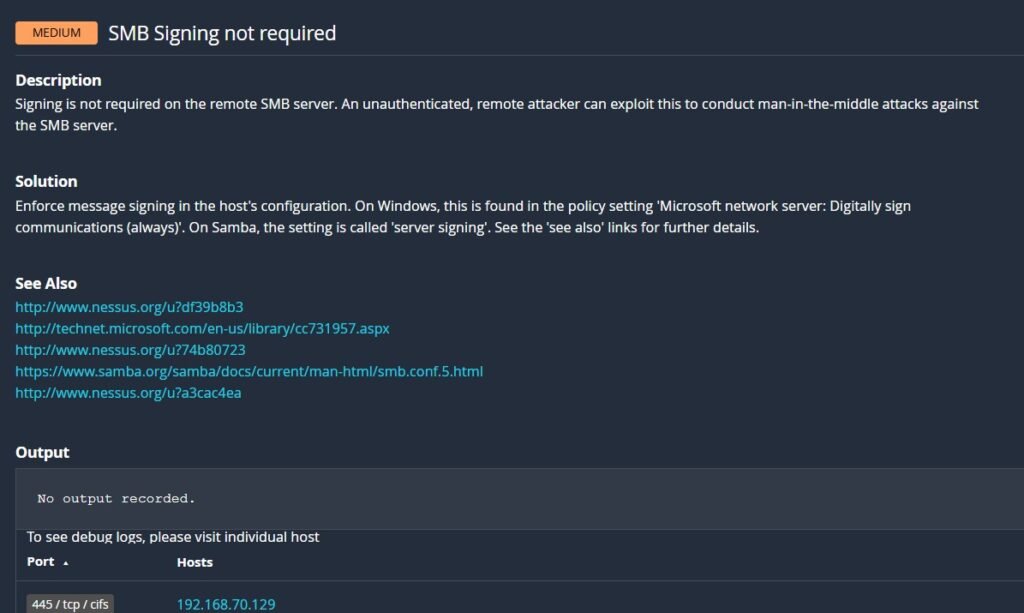Click the 'To see debug logs' note
The image size is (1024, 613).
(173, 537)
